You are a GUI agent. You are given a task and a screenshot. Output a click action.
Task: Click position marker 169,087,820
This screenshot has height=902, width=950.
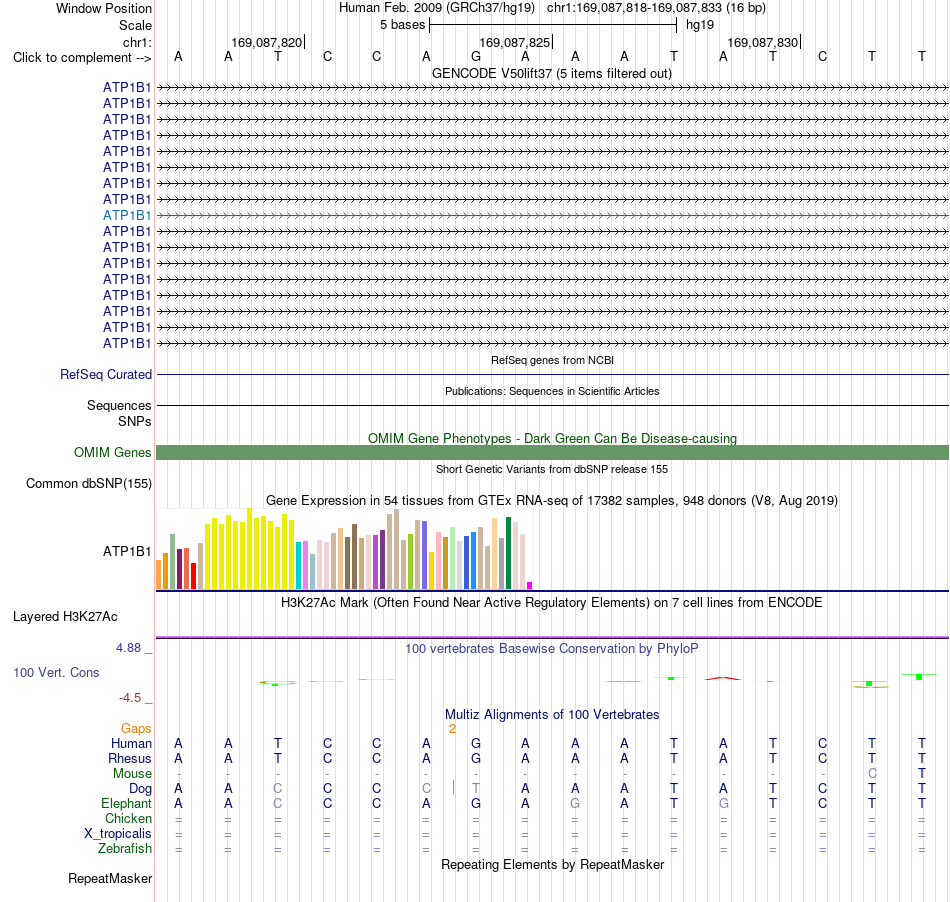(267, 42)
